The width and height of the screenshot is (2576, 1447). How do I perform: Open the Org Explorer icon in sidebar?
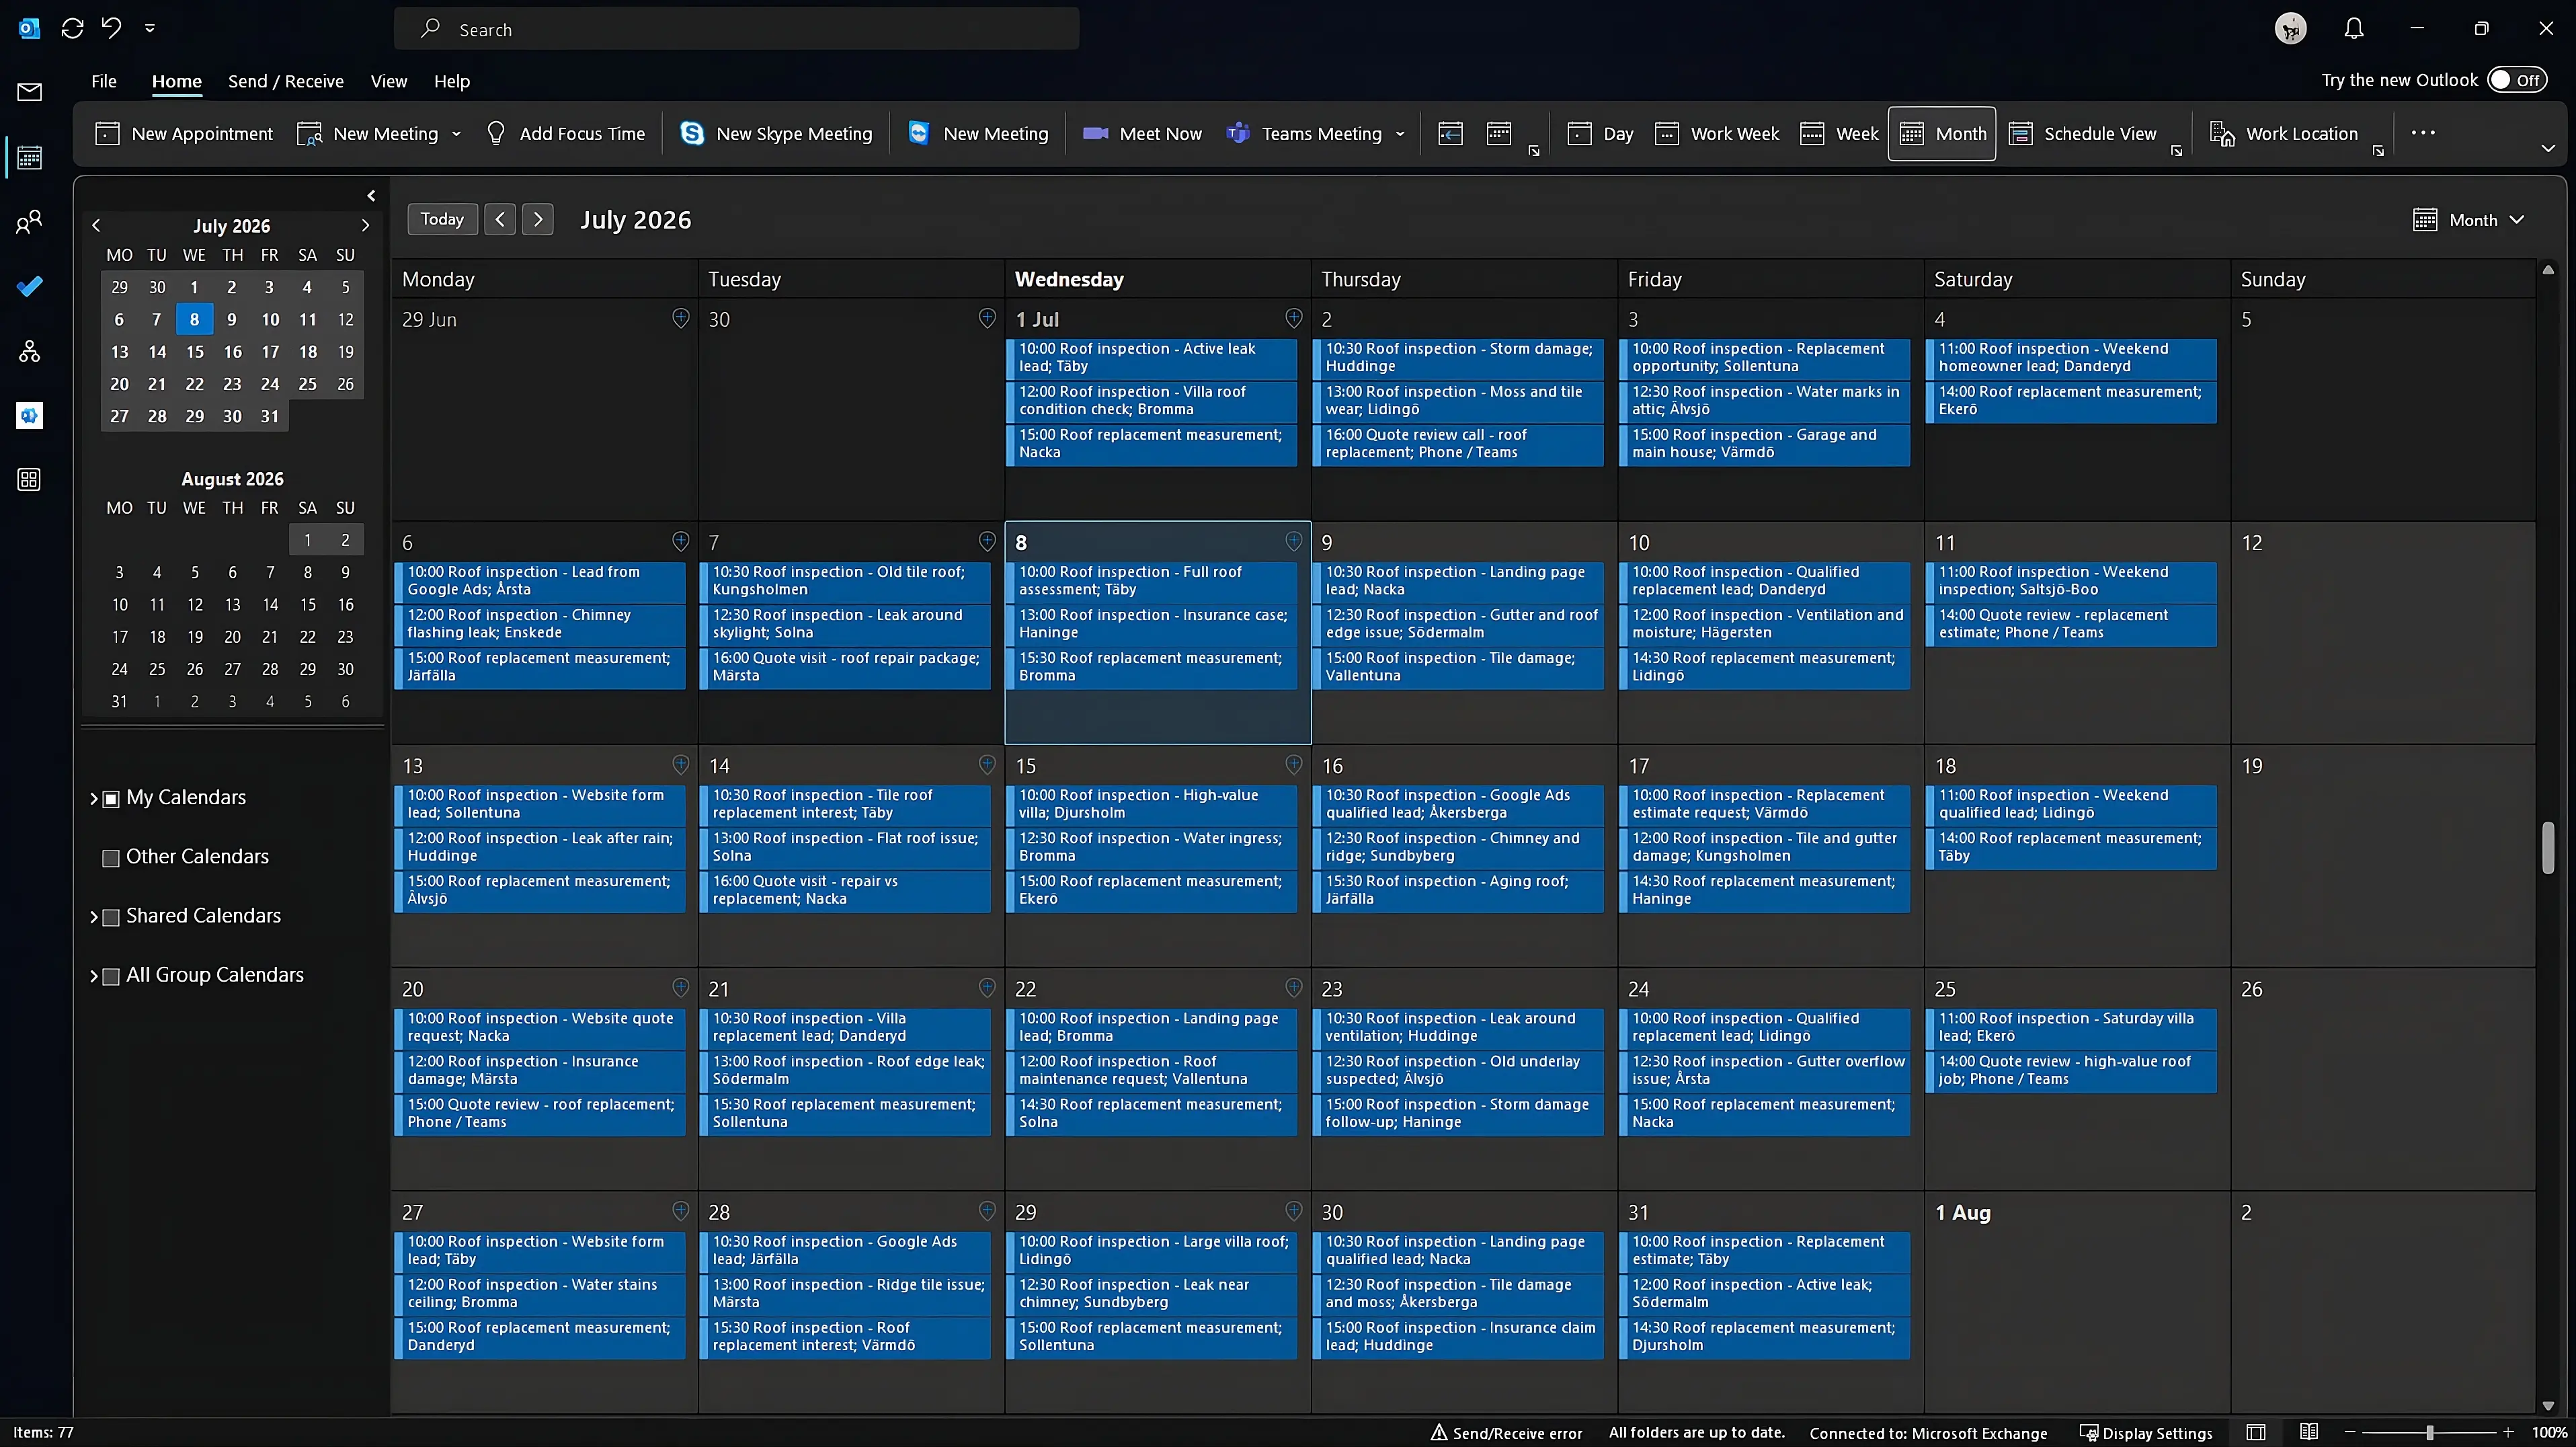pyautogui.click(x=29, y=351)
